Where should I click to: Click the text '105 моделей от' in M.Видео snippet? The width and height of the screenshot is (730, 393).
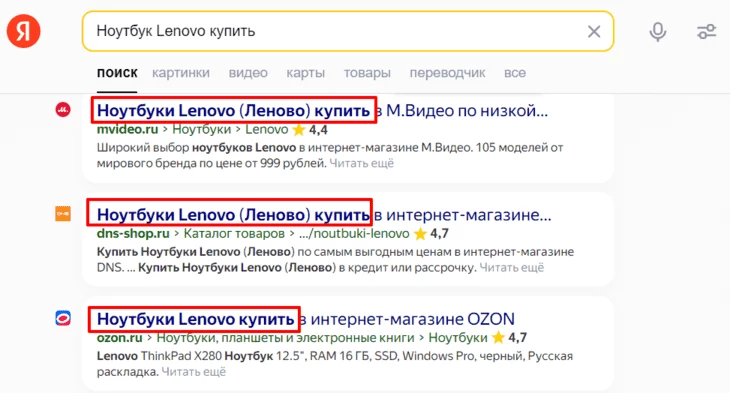click(x=520, y=148)
